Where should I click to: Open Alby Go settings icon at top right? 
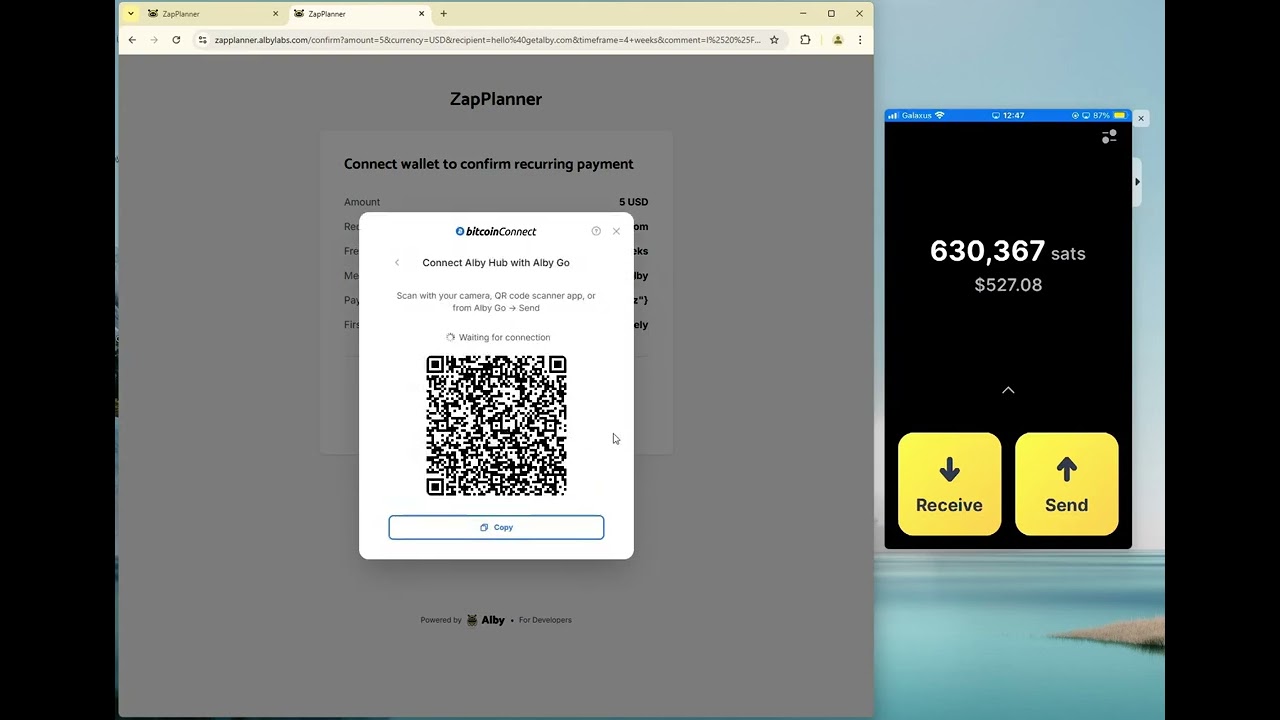(1109, 136)
